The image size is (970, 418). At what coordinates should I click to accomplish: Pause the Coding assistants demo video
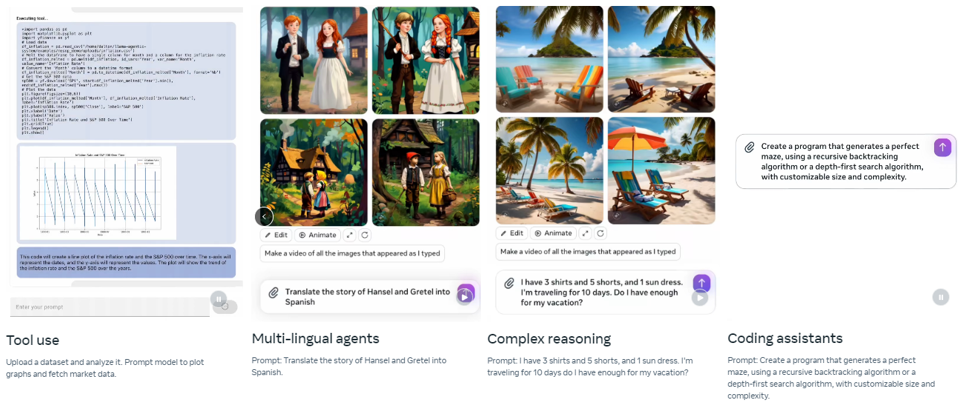point(940,297)
